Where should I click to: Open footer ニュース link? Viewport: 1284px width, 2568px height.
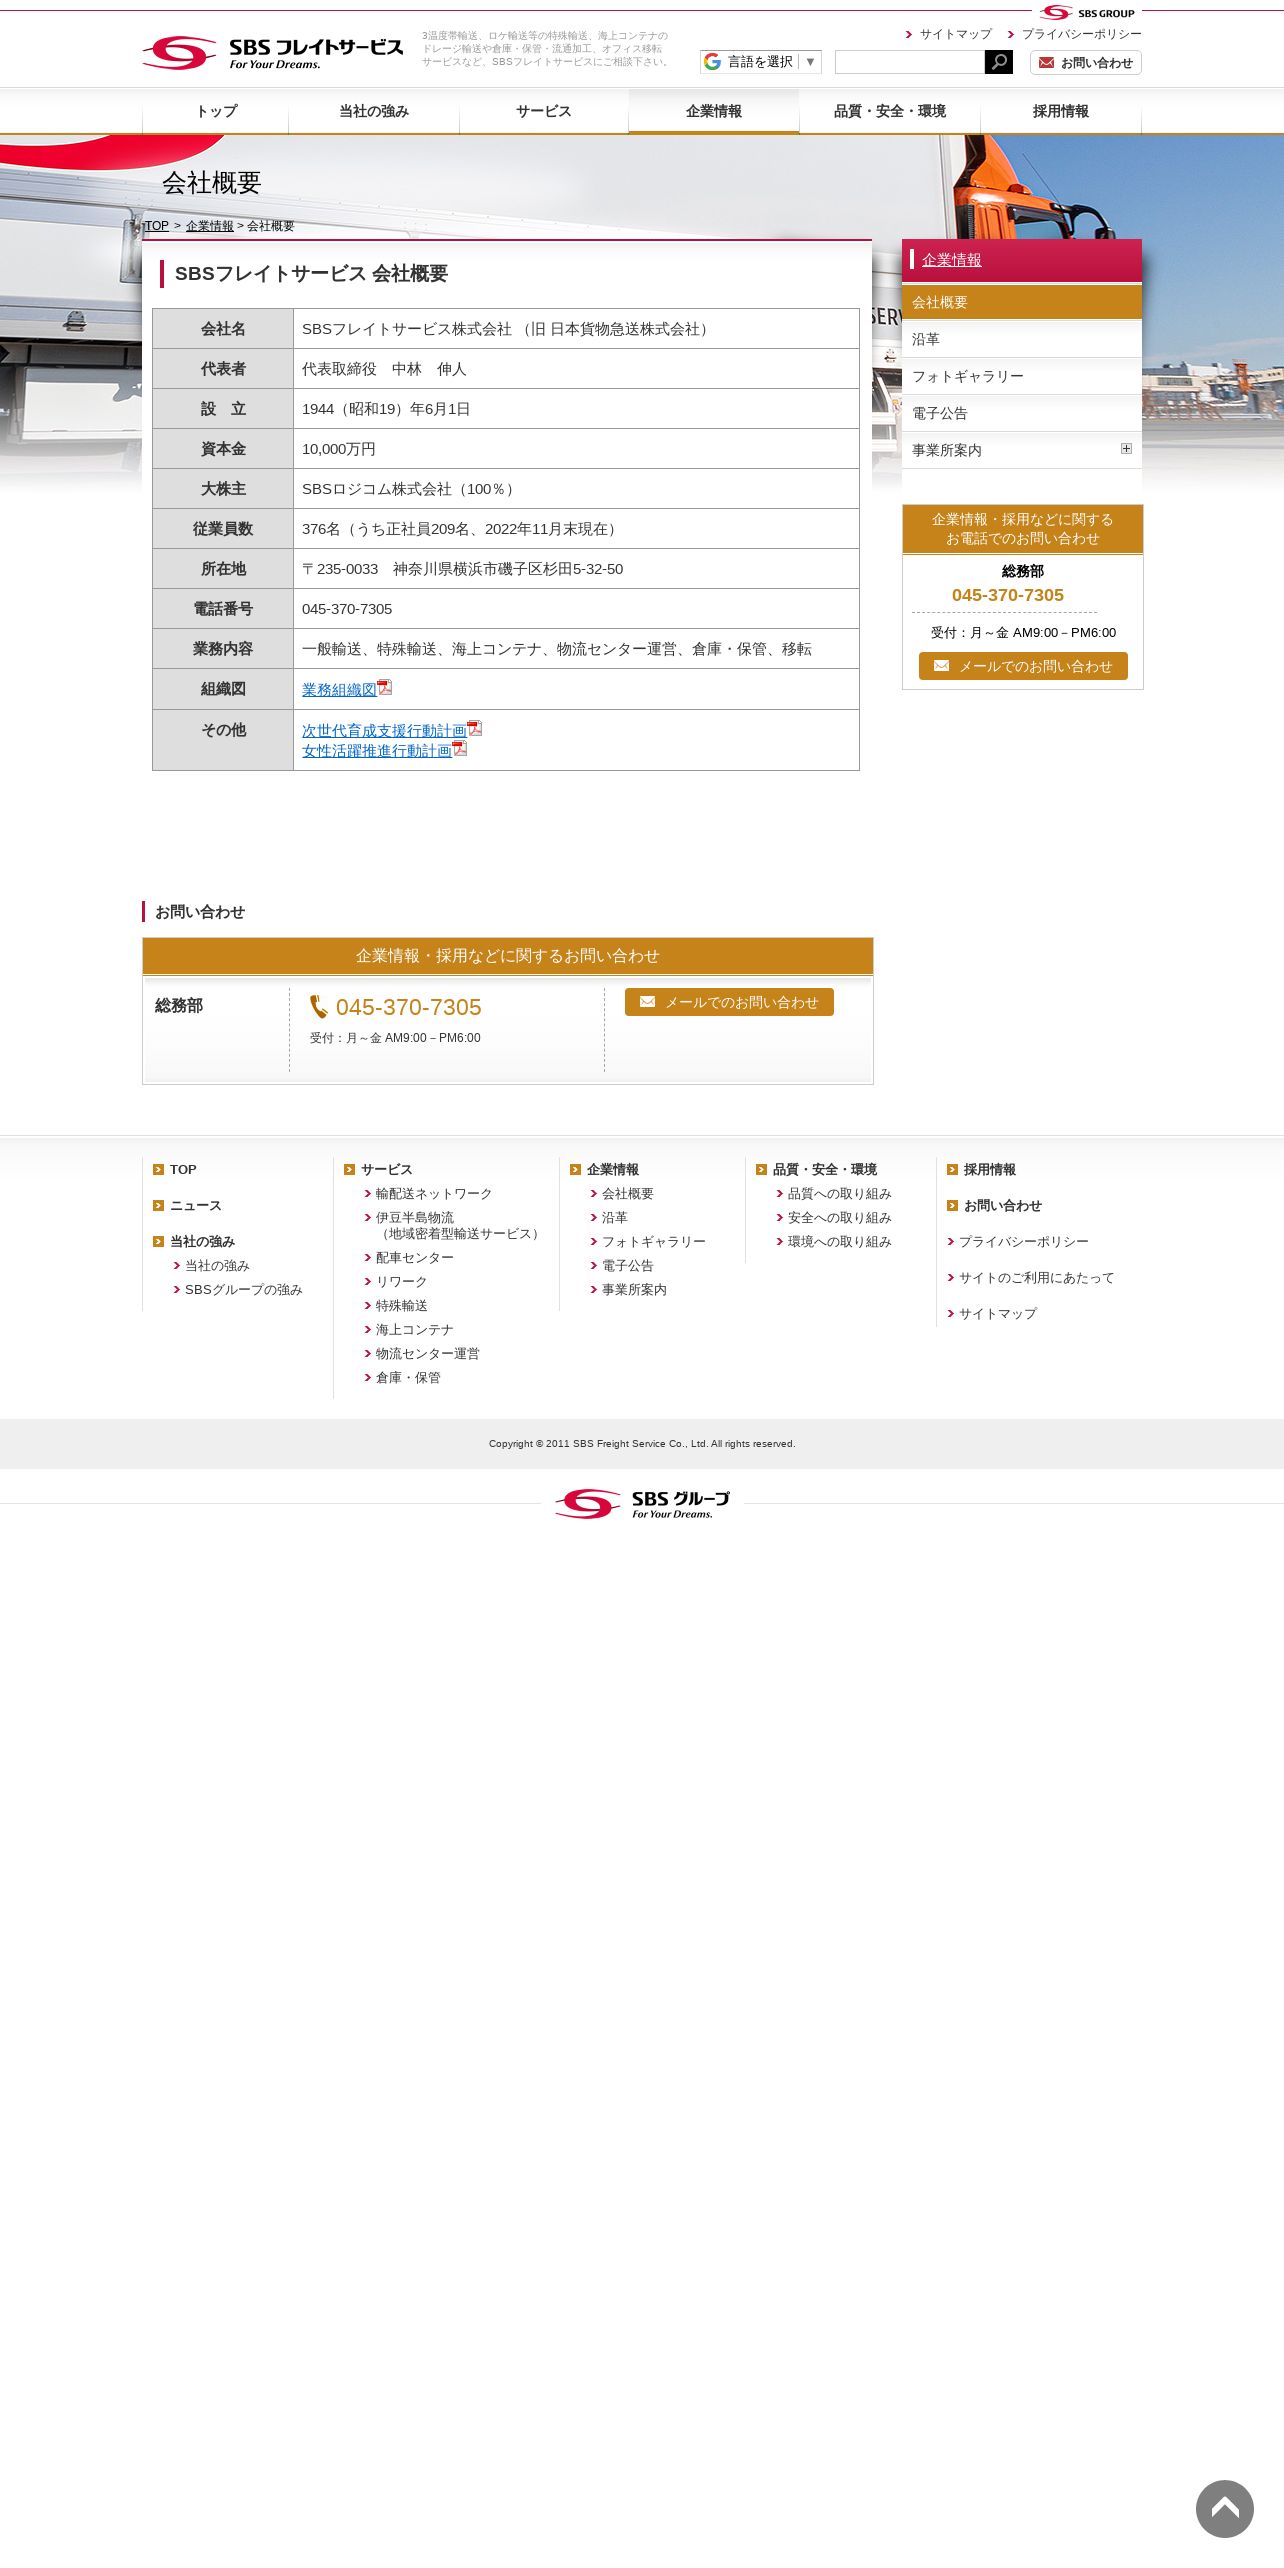click(196, 1205)
